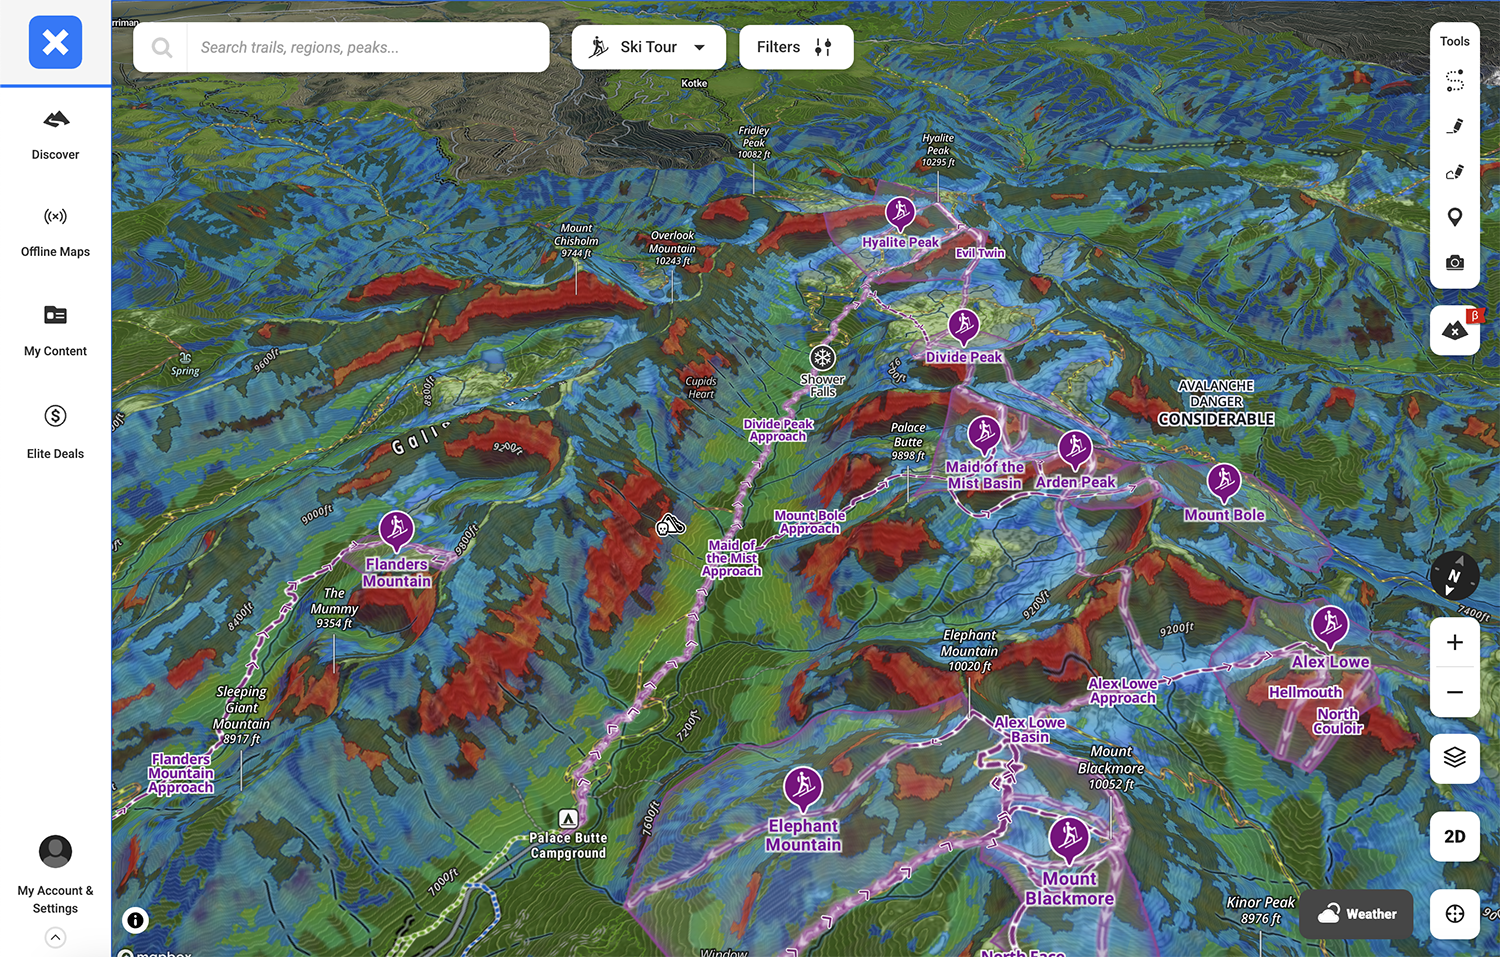This screenshot has height=957, width=1500.
Task: Center map on my location
Action: (x=1454, y=913)
